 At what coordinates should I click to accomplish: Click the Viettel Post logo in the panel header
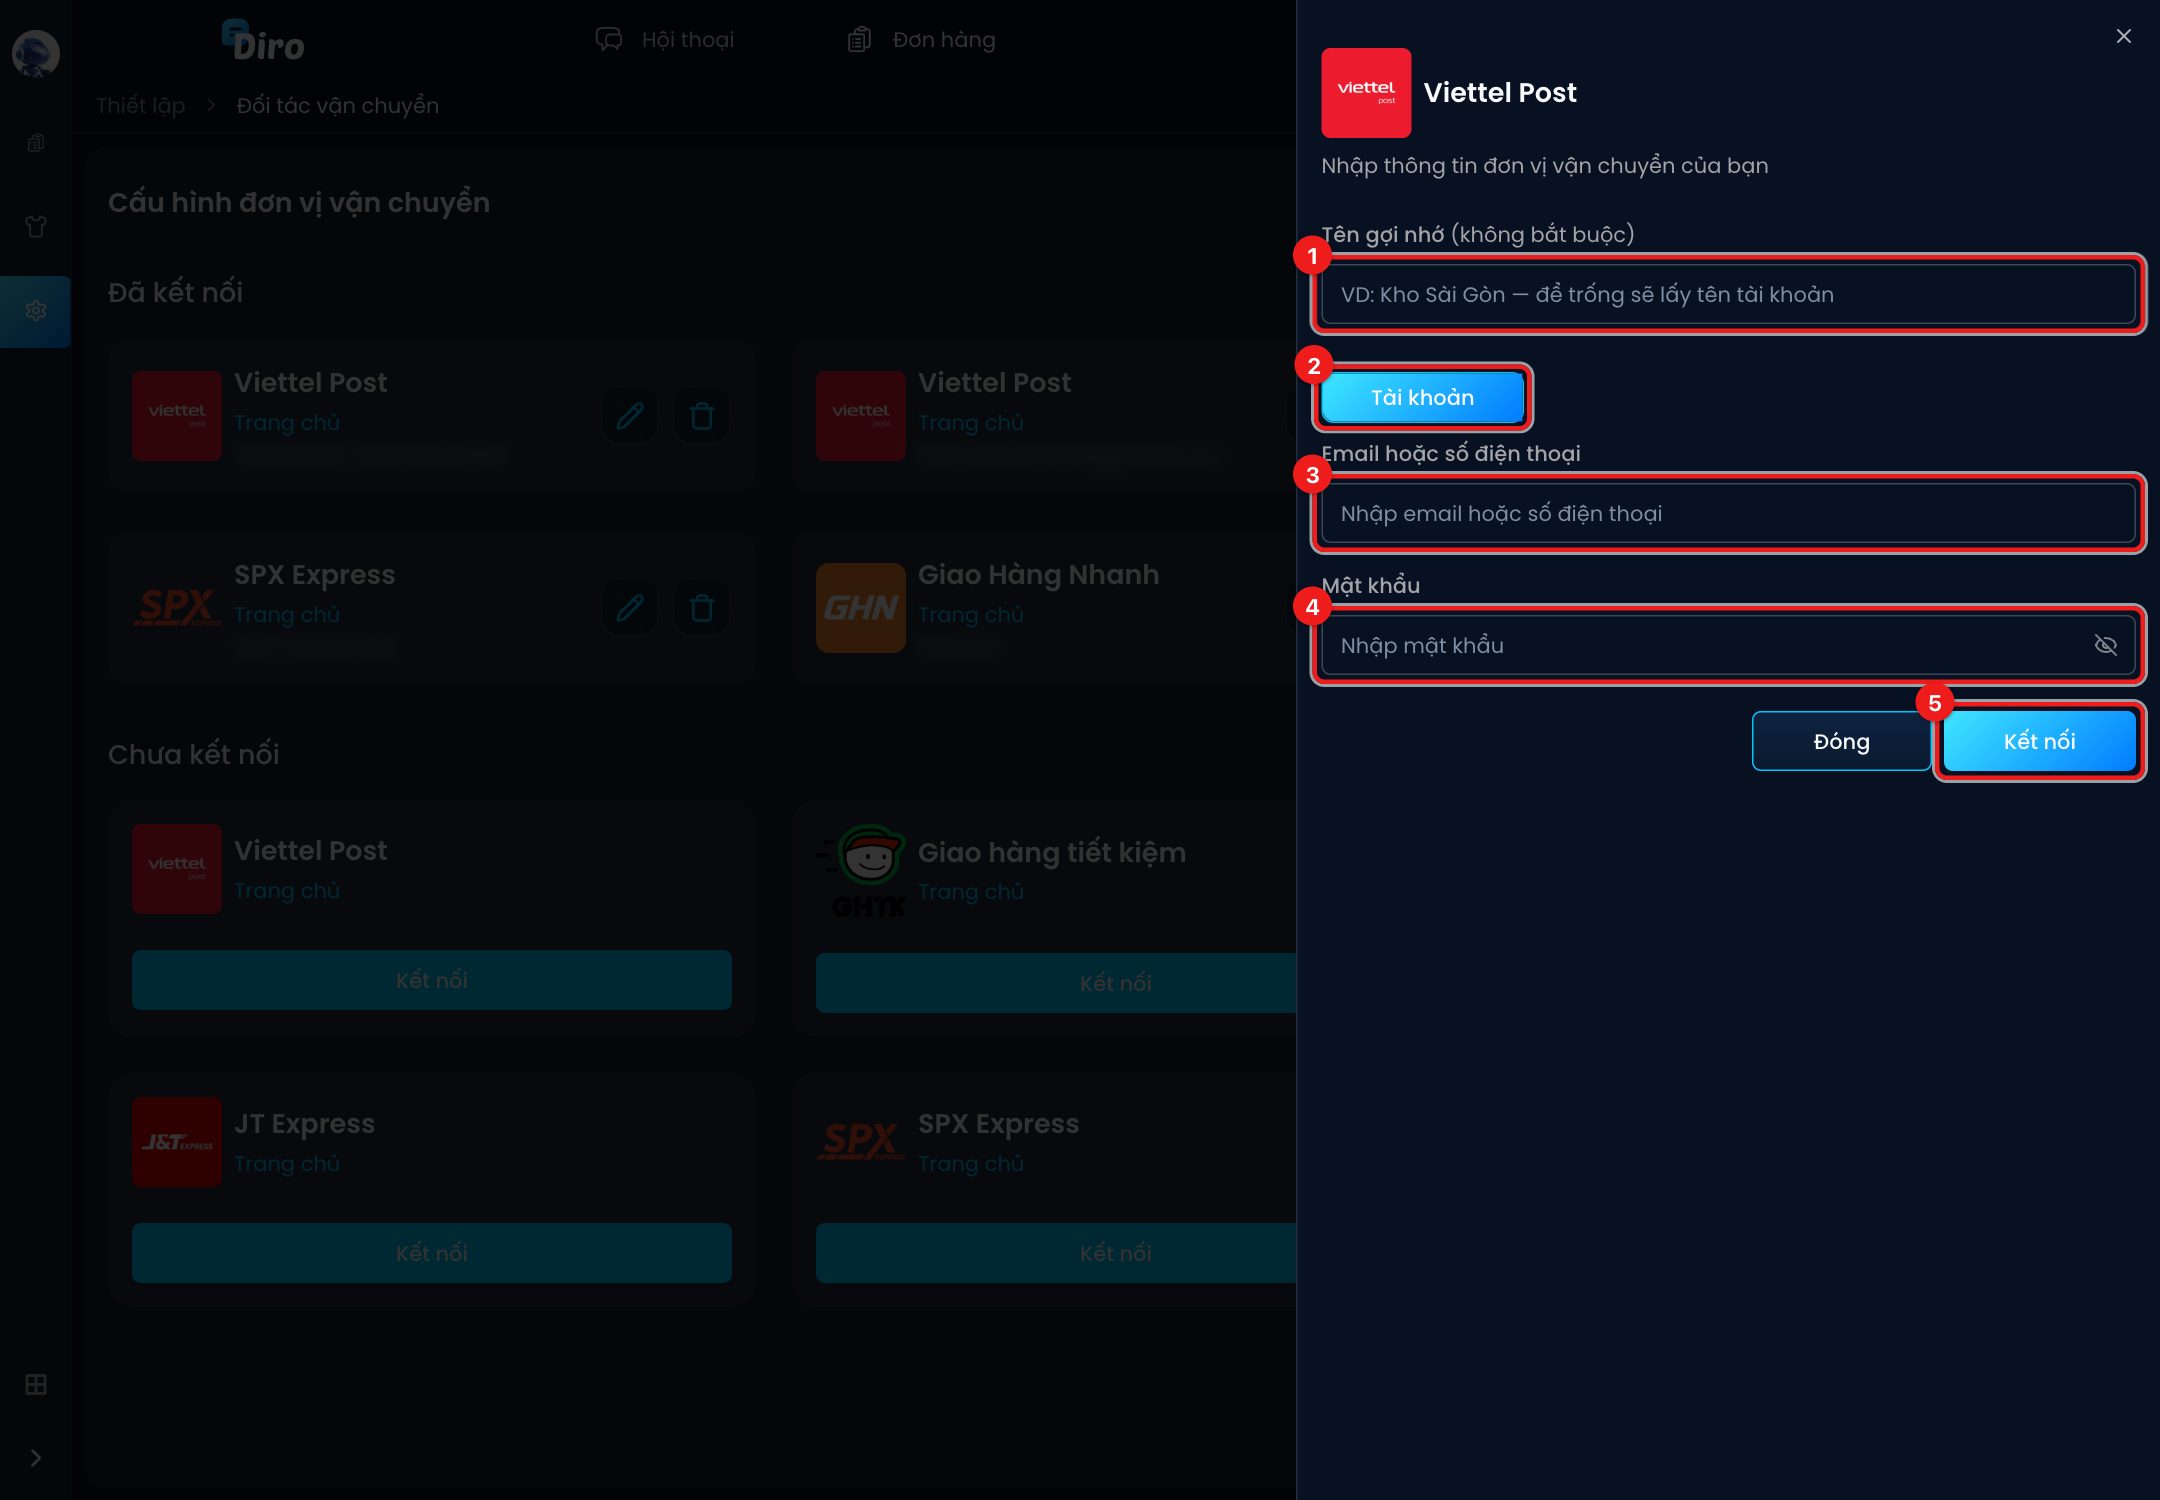point(1366,92)
